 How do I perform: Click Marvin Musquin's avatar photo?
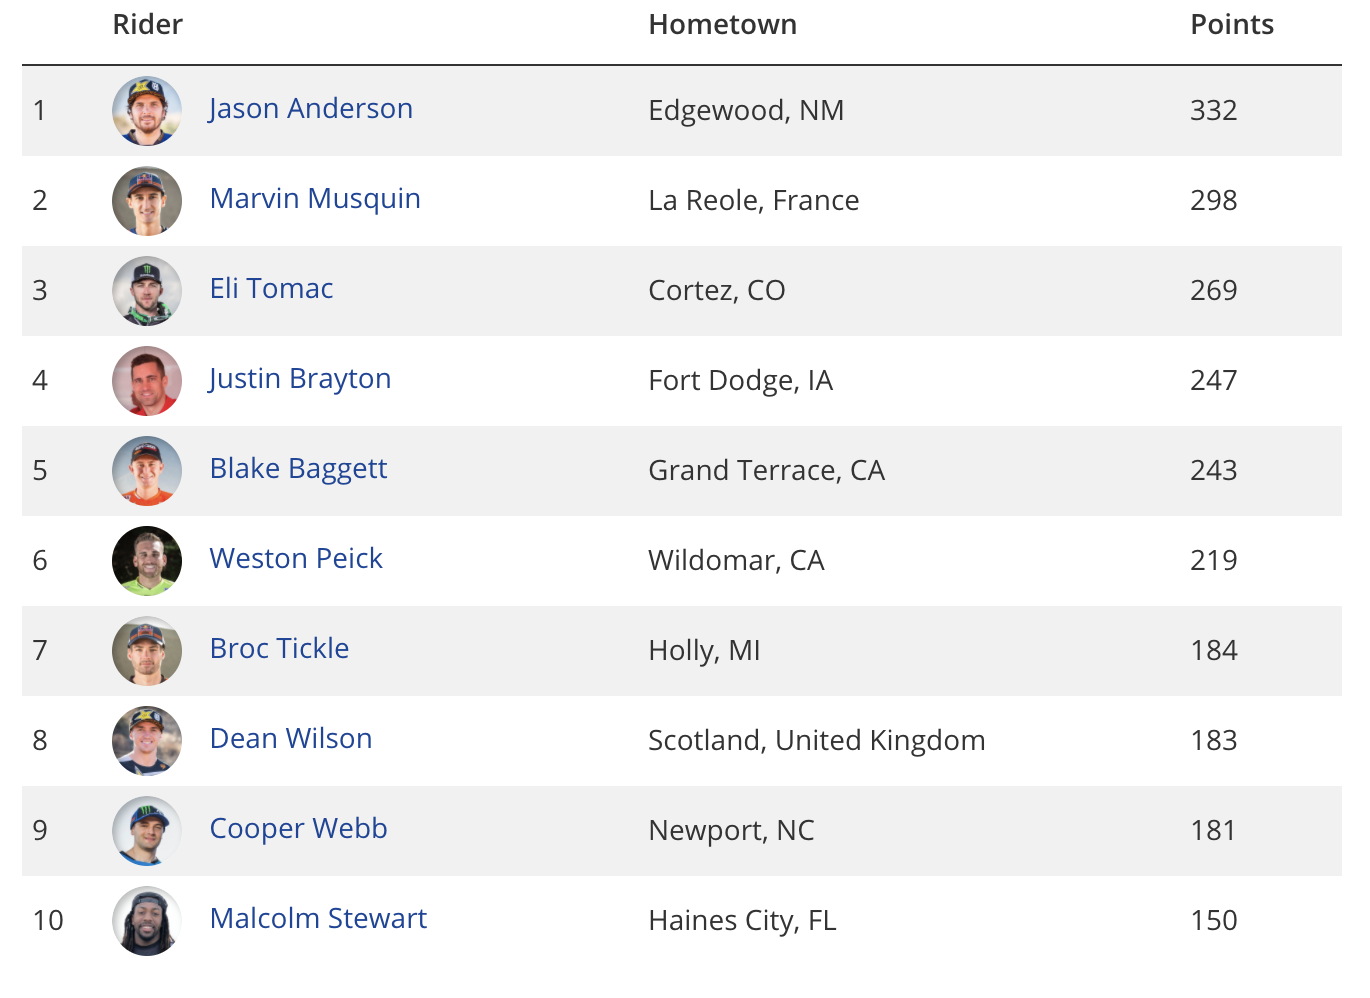147,201
